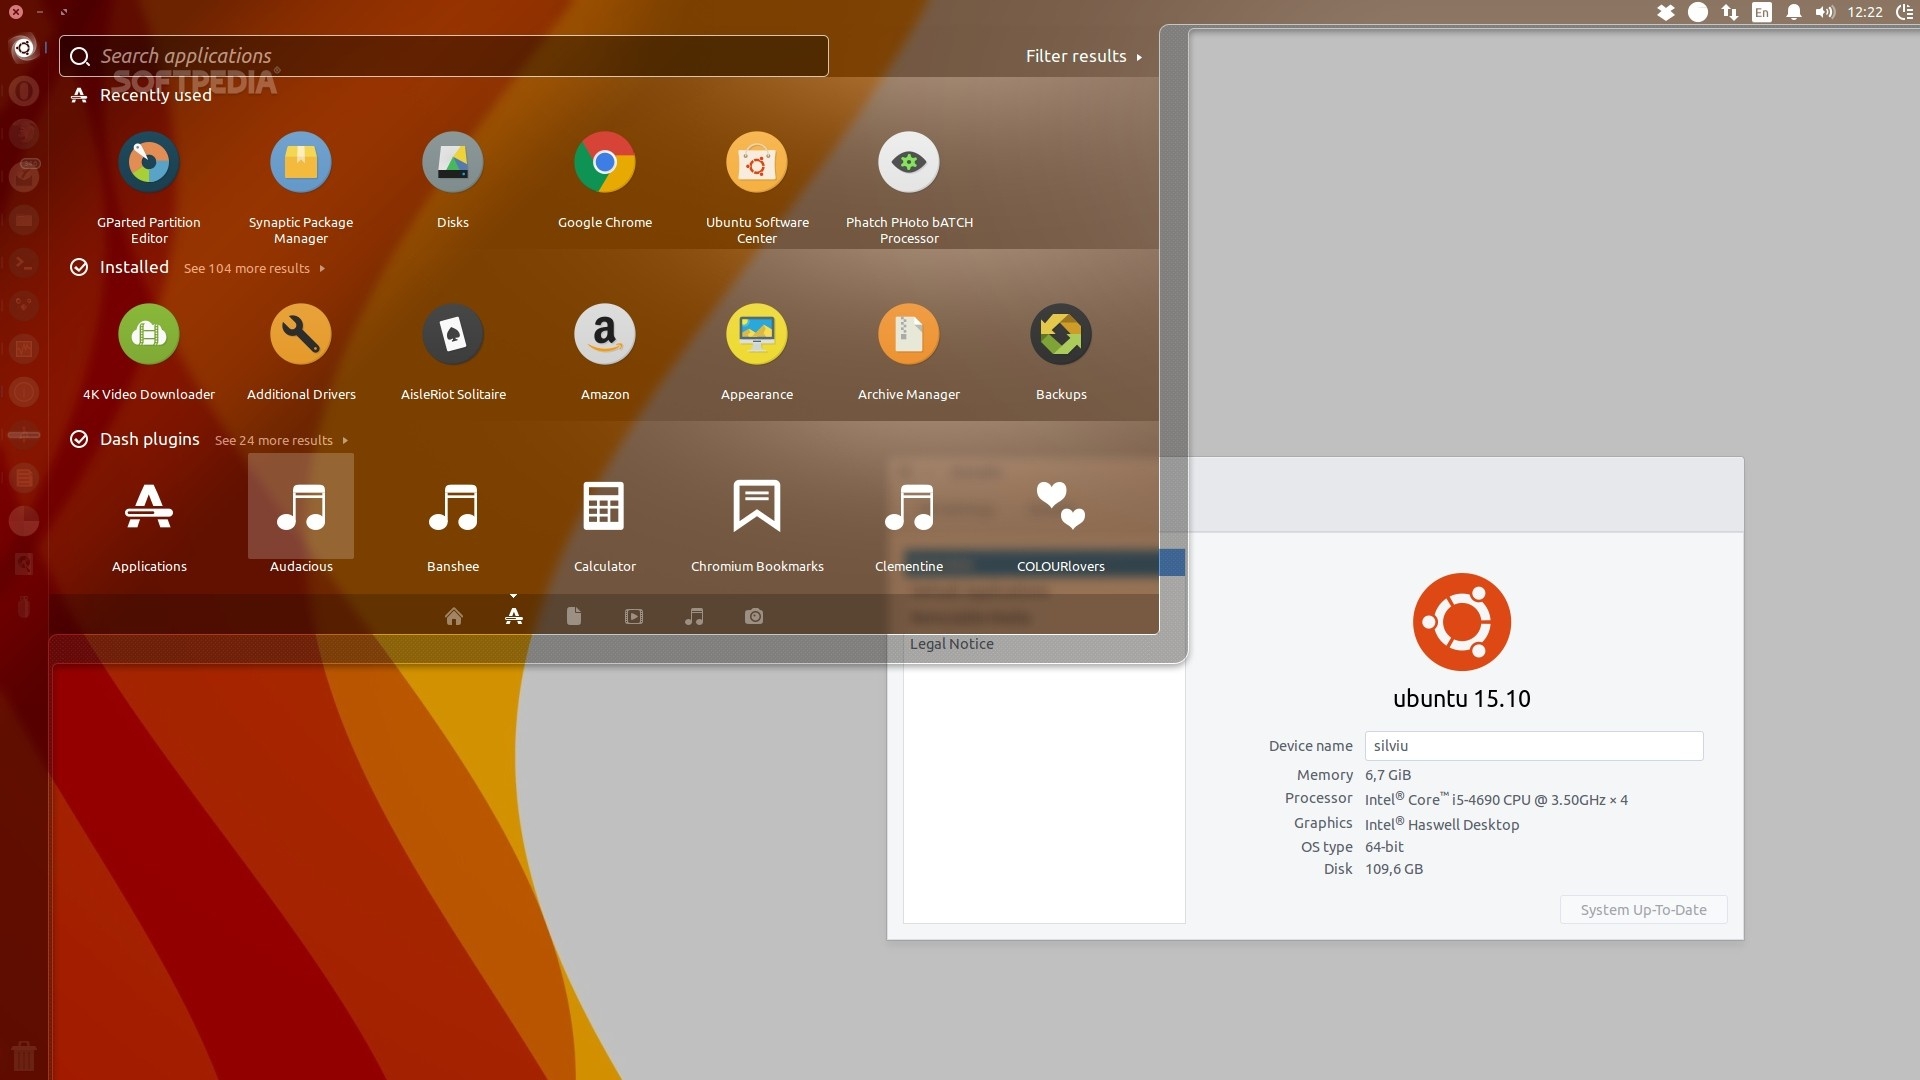
Task: Focus the Search applications field
Action: coord(444,56)
